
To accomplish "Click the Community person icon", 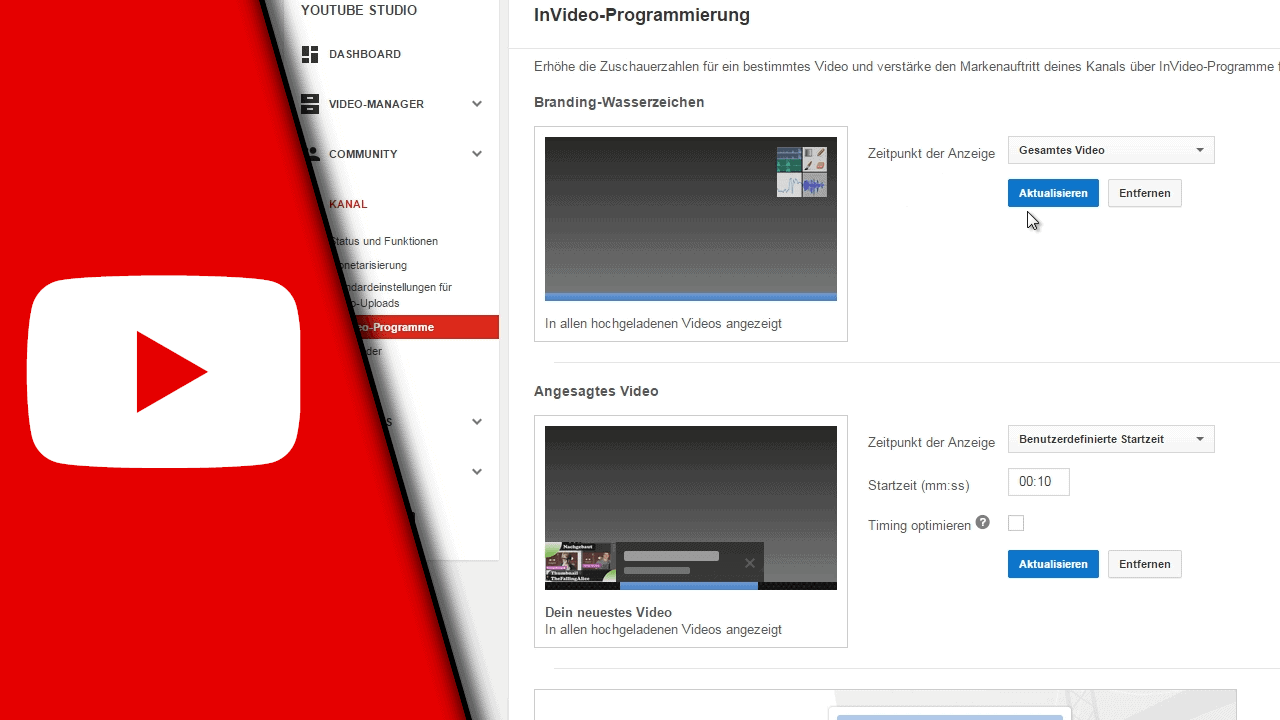I will pyautogui.click(x=313, y=154).
